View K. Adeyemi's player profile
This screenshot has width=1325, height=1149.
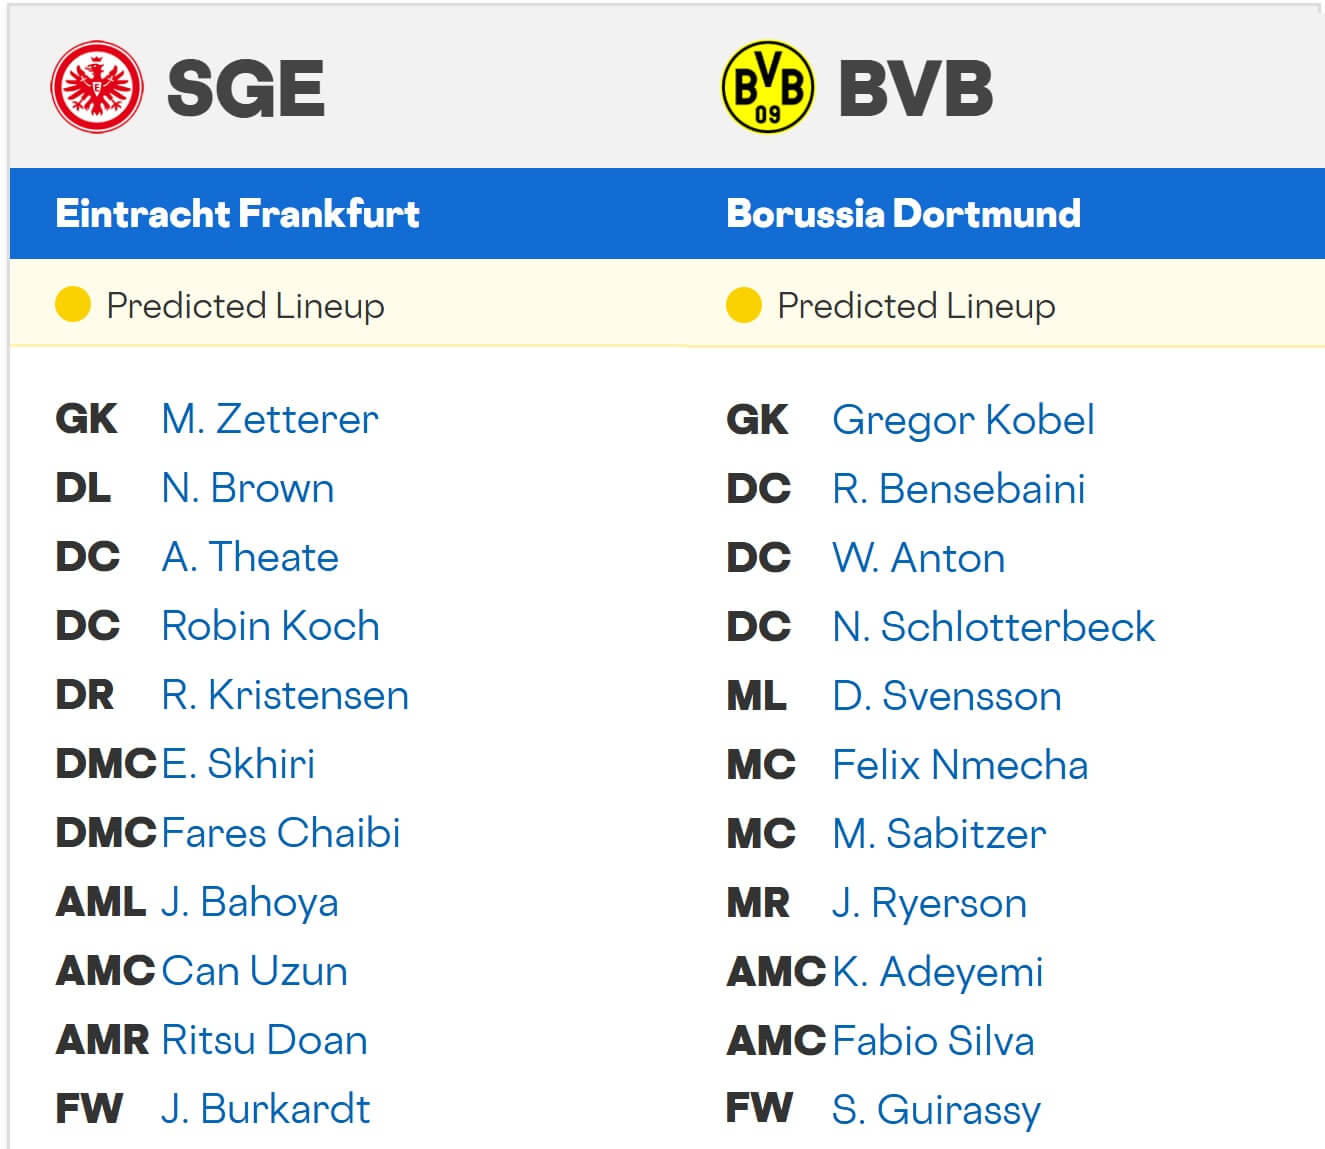pyautogui.click(x=938, y=972)
